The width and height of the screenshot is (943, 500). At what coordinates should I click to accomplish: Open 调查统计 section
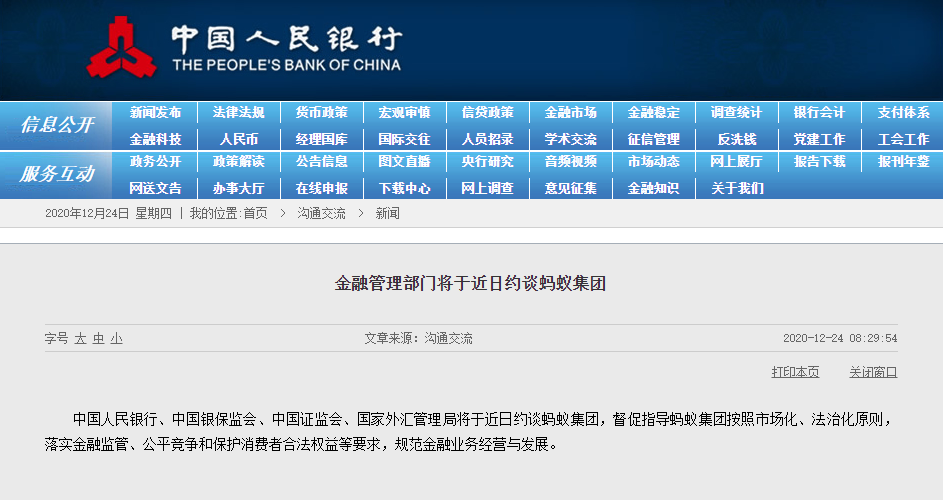pos(736,113)
